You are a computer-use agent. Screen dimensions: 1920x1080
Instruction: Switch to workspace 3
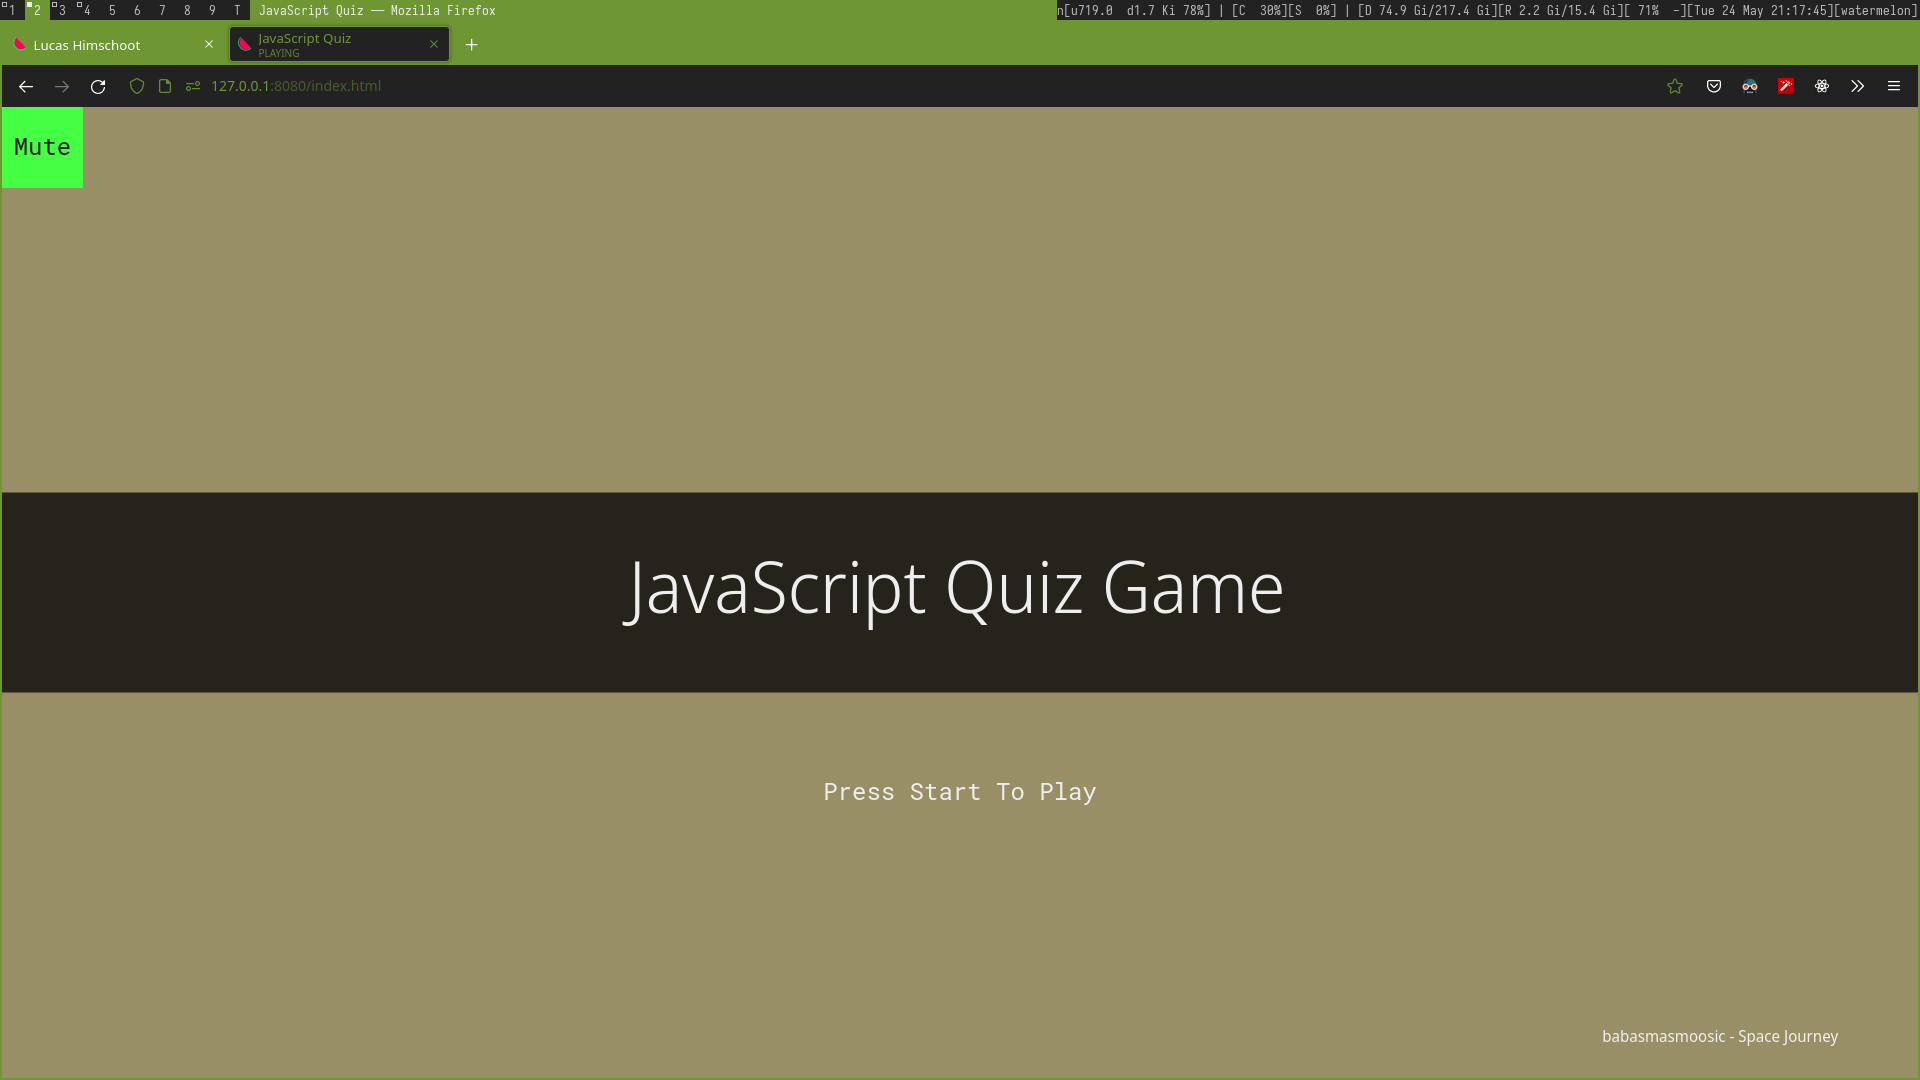pos(62,10)
